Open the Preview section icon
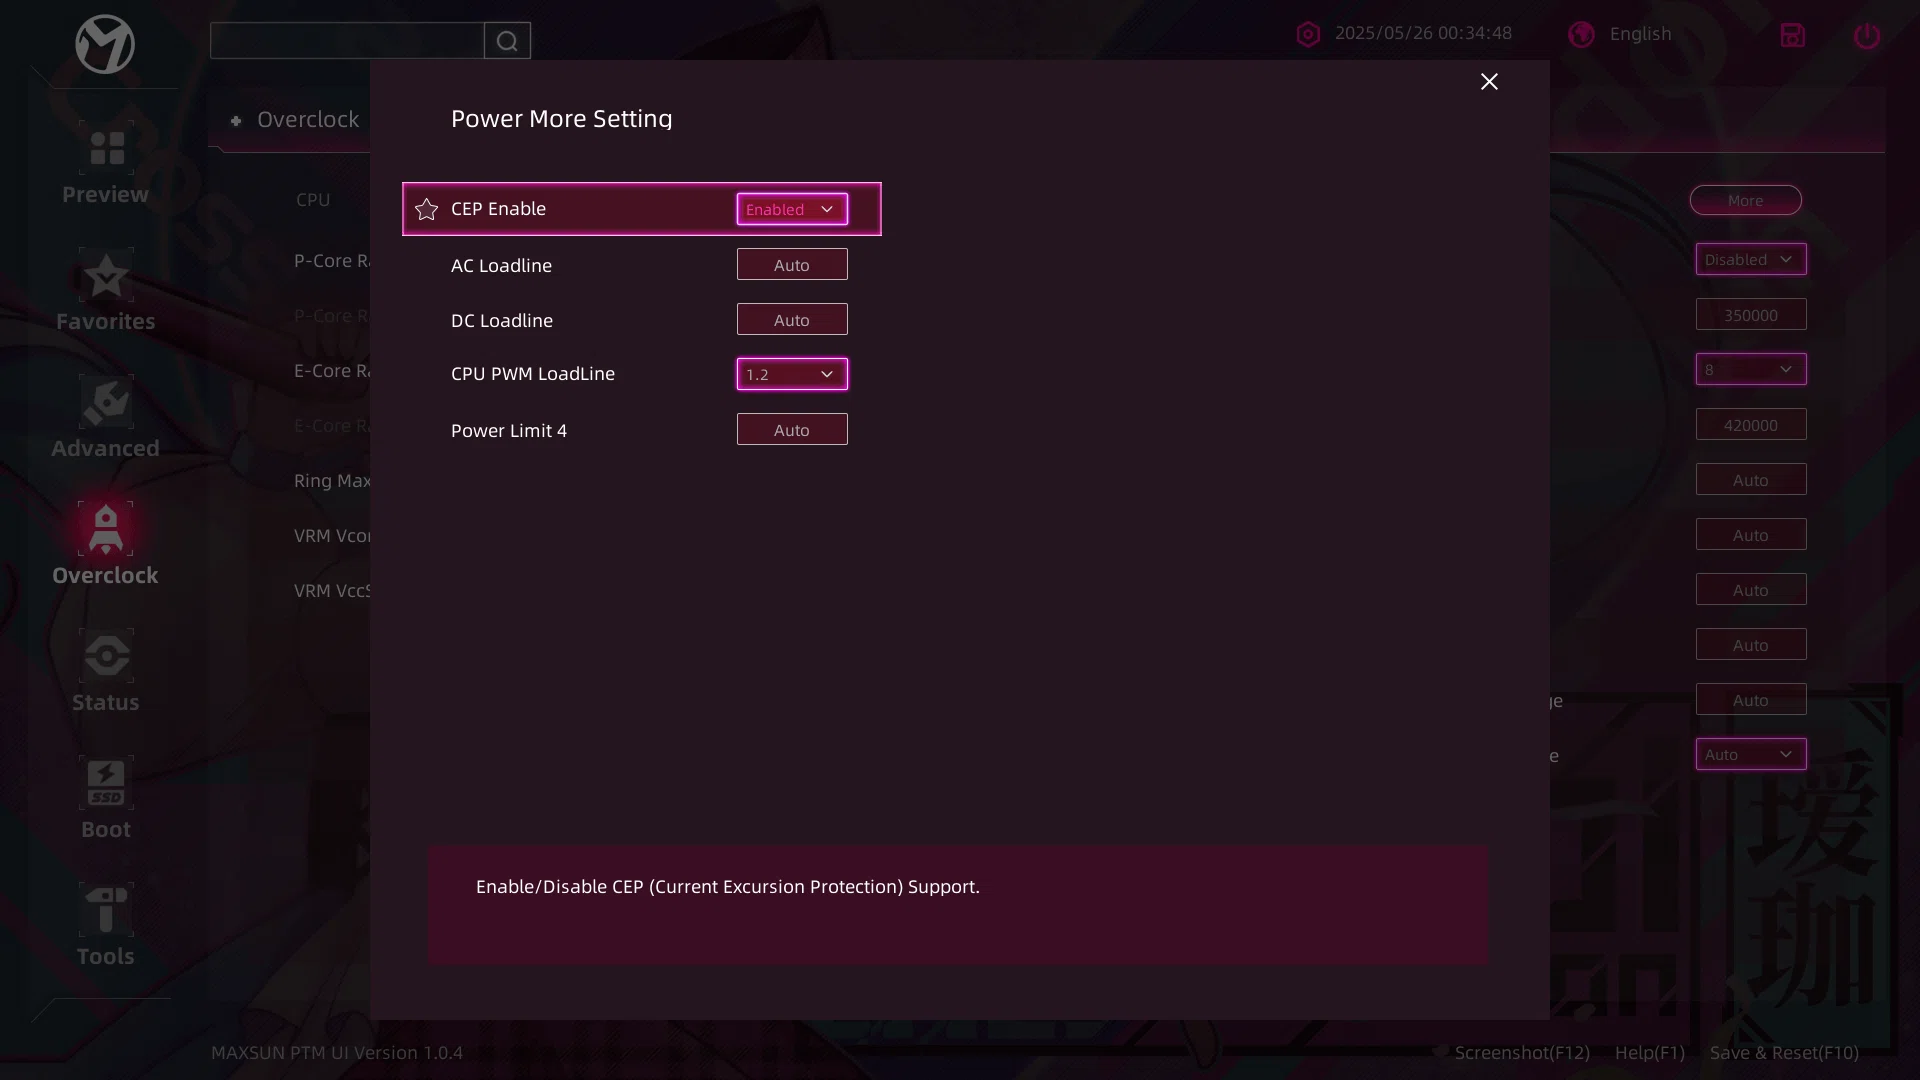Viewport: 1920px width, 1080px height. click(106, 148)
